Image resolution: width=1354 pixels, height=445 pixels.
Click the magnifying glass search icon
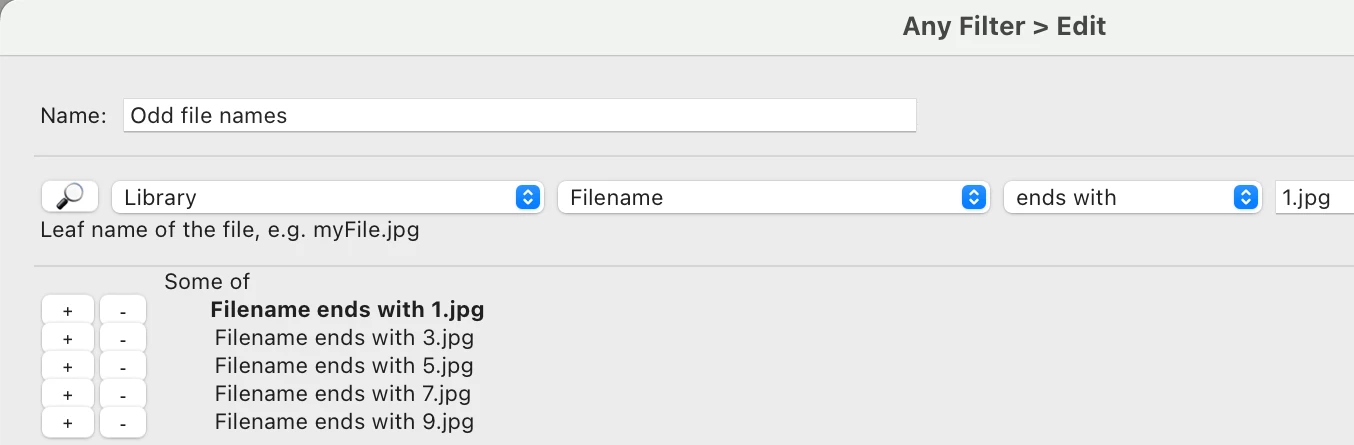(x=69, y=197)
